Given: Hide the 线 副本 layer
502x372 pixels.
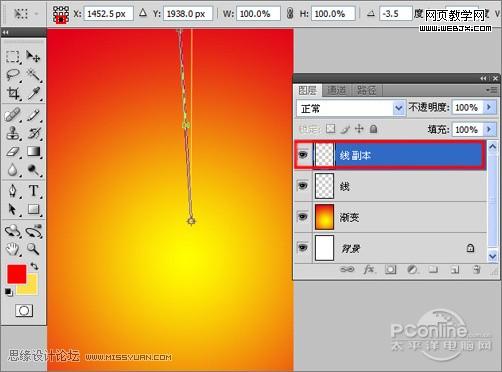Looking at the screenshot, I should coord(303,155).
